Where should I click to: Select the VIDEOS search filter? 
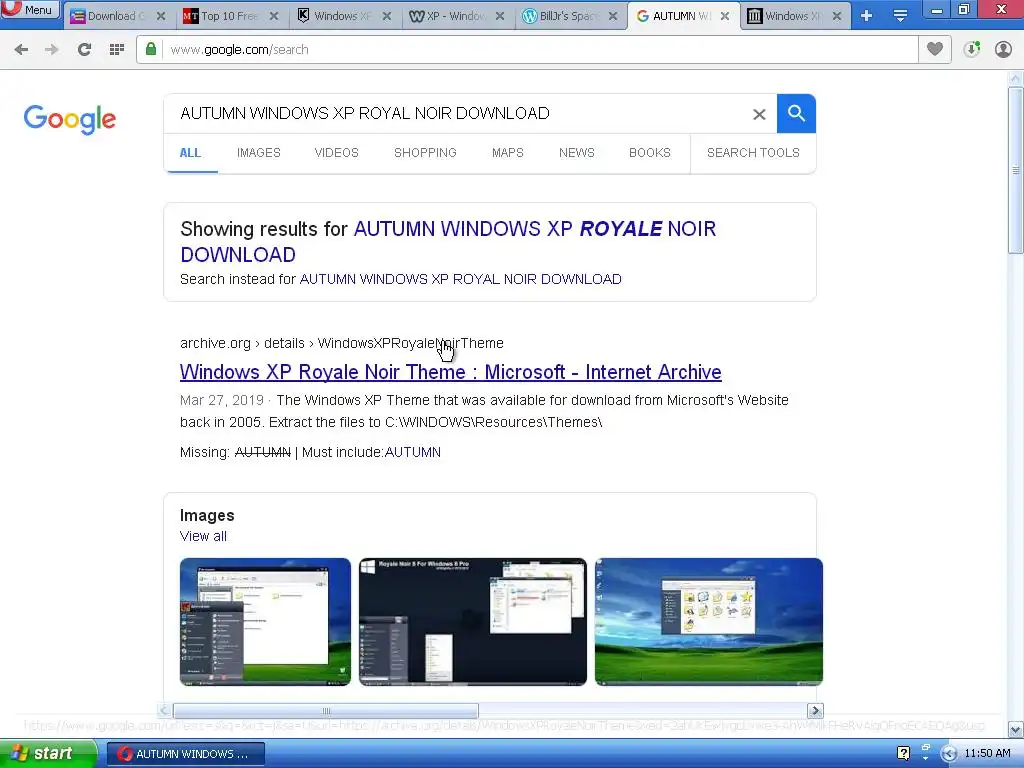click(336, 153)
